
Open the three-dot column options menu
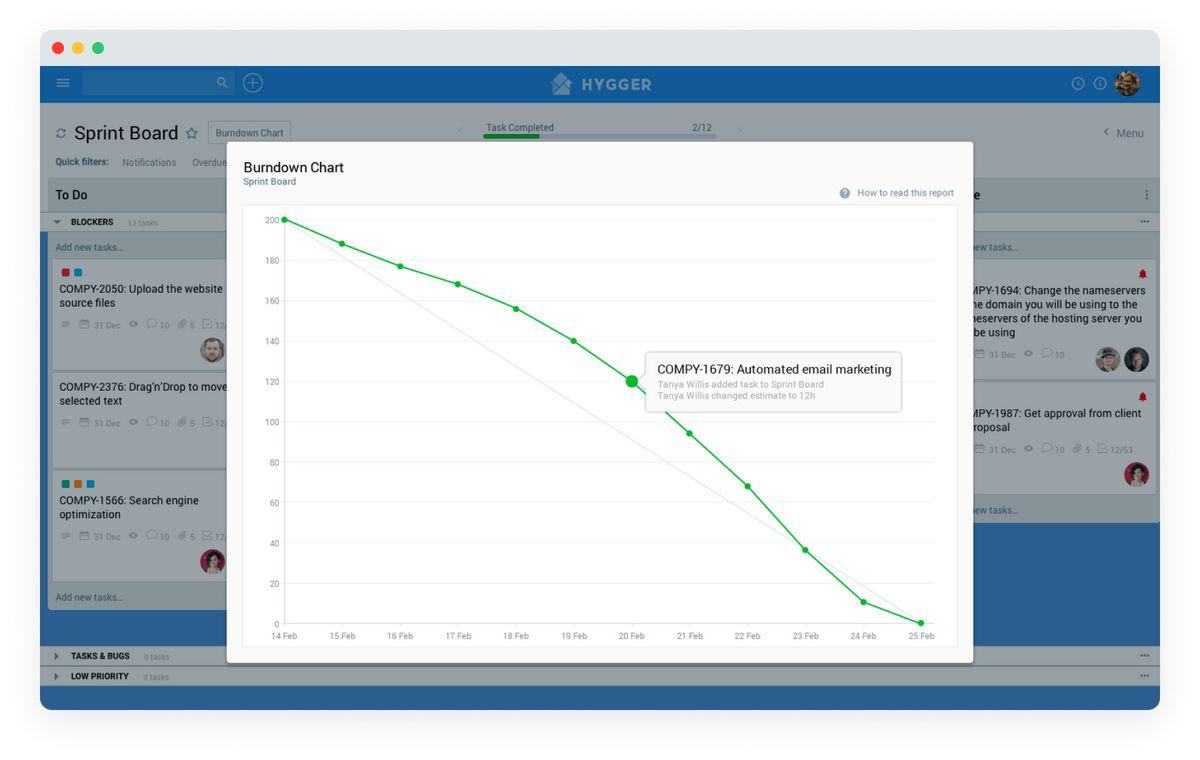1146,195
